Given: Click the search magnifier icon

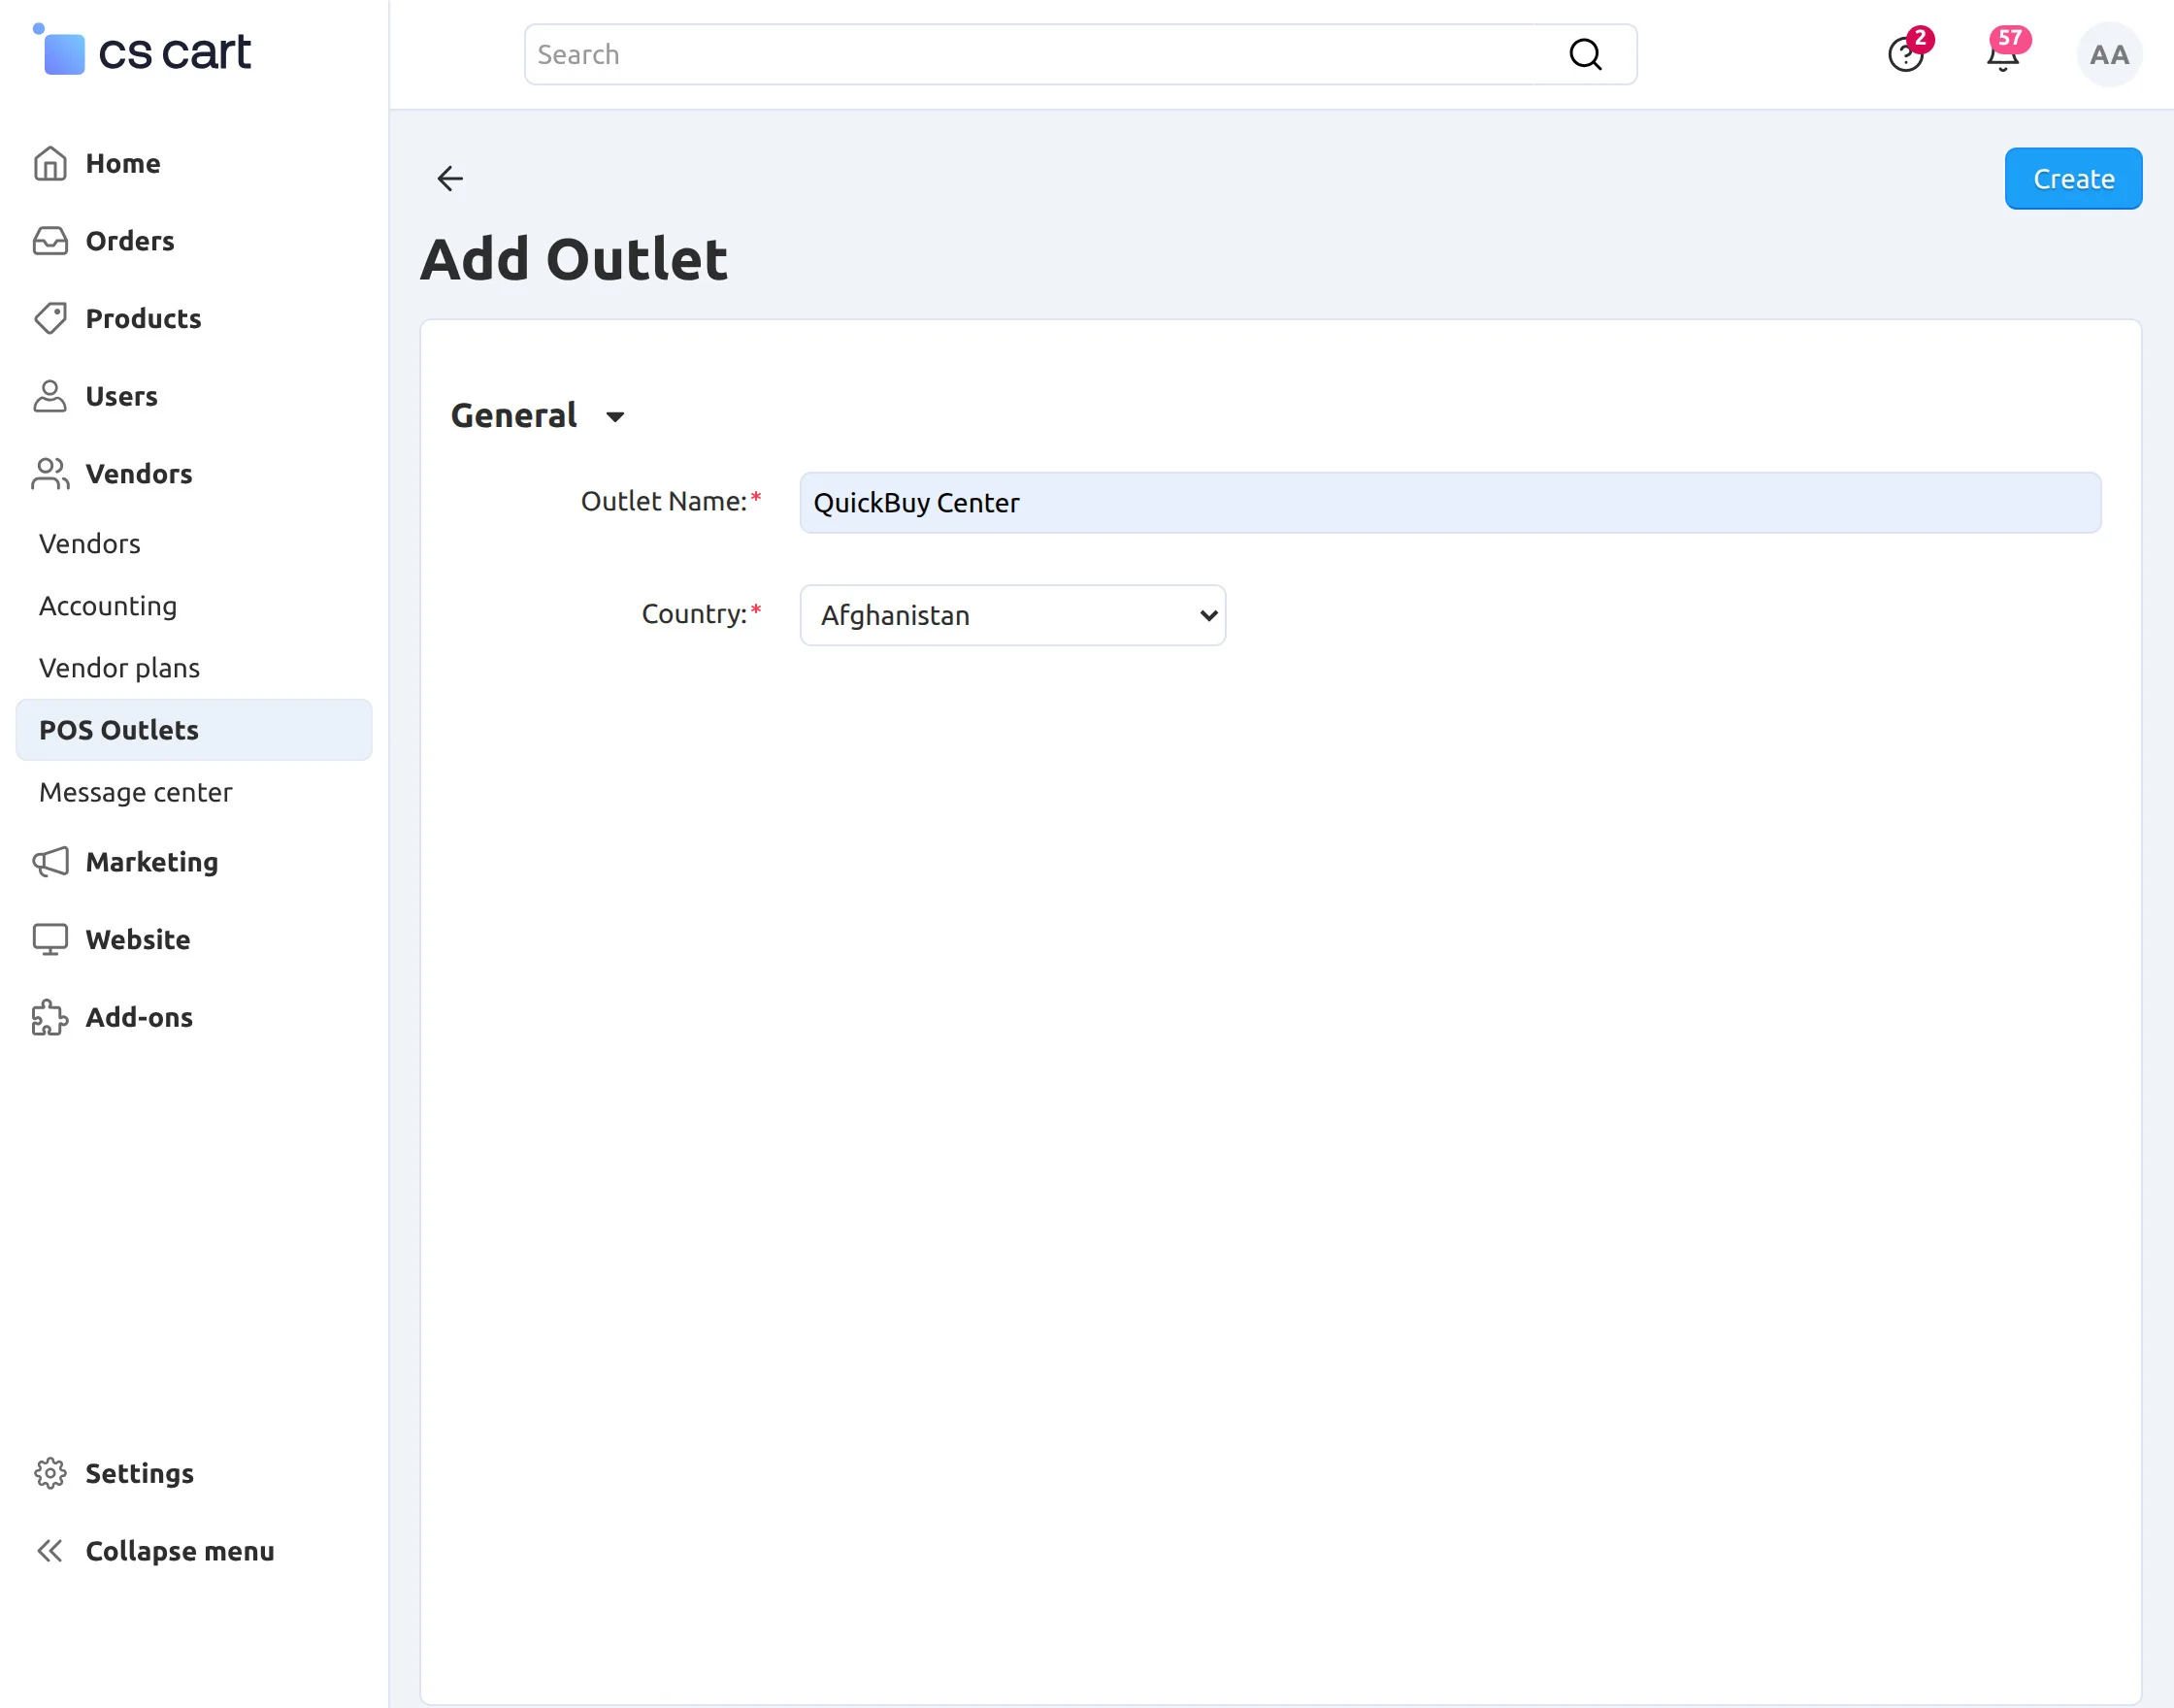Looking at the screenshot, I should (x=1585, y=54).
